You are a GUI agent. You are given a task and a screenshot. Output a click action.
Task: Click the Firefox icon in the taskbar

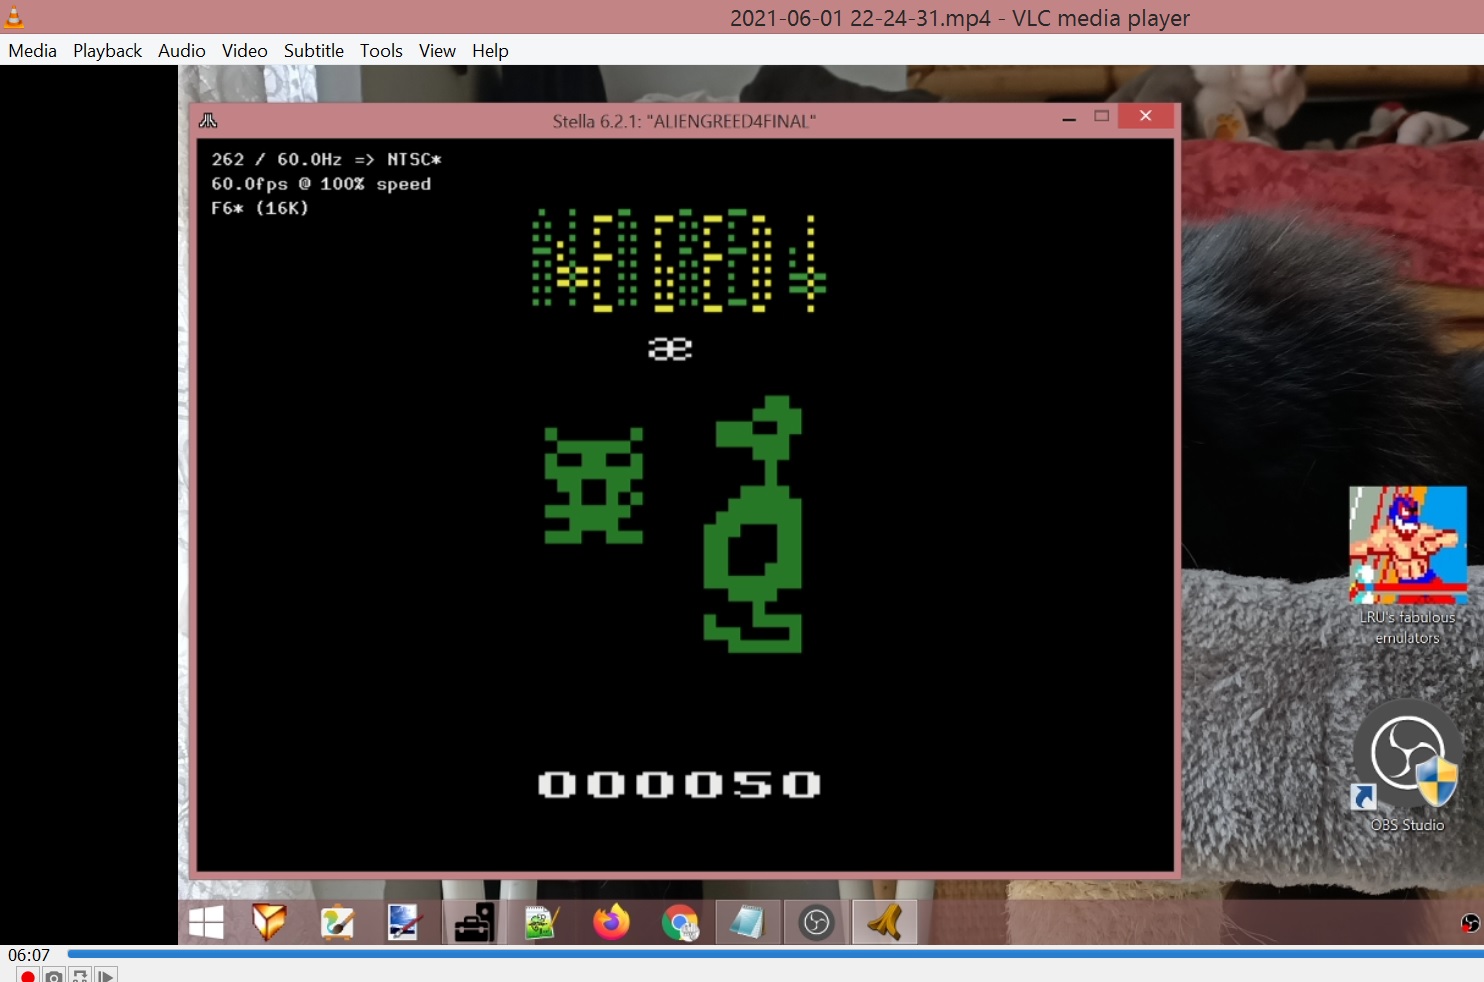(611, 922)
